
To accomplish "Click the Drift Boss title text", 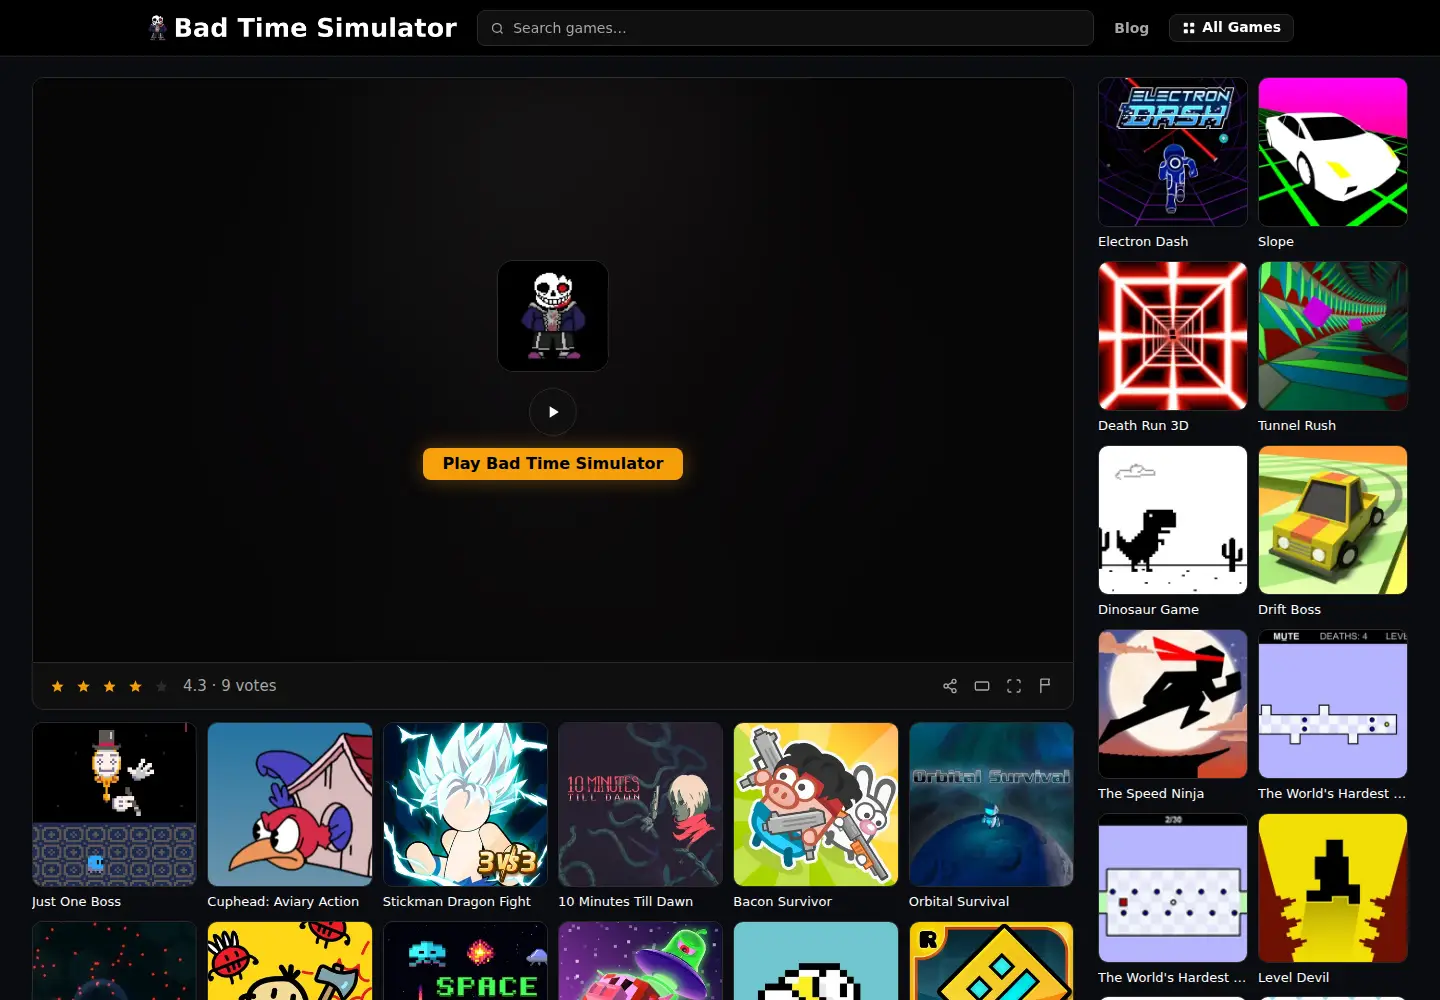I will 1289,610.
